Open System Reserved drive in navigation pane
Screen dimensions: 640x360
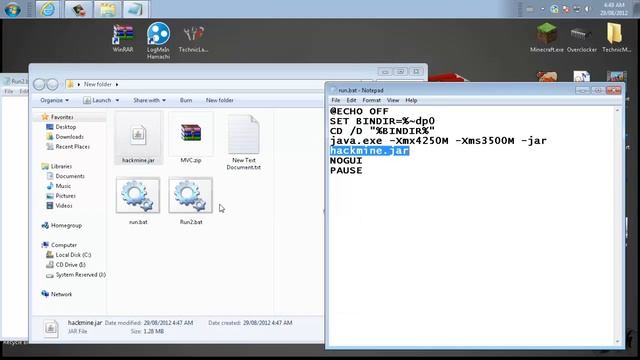(x=80, y=275)
